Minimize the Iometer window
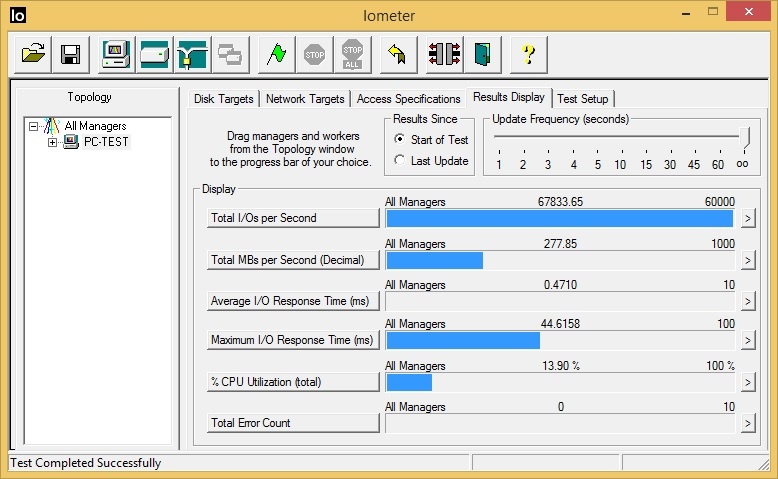Image resolution: width=778 pixels, height=479 pixels. 686,13
